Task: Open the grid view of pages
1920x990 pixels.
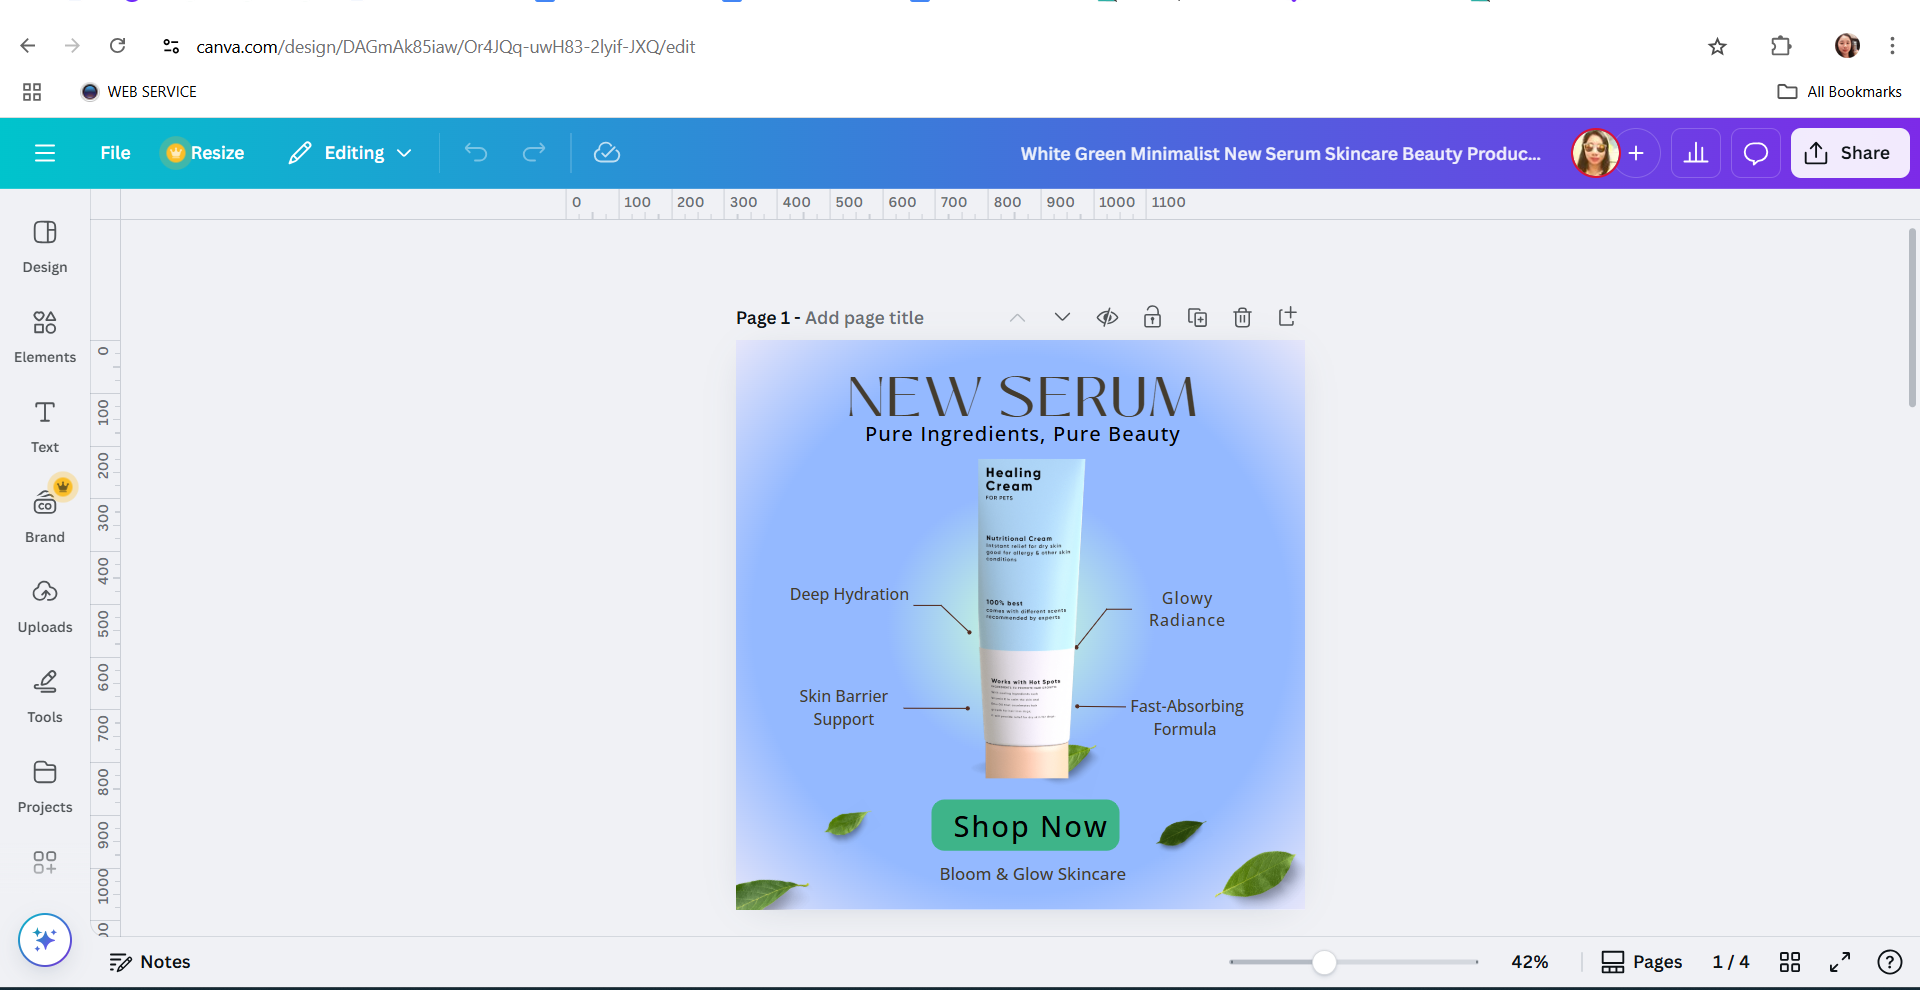Action: tap(1790, 962)
